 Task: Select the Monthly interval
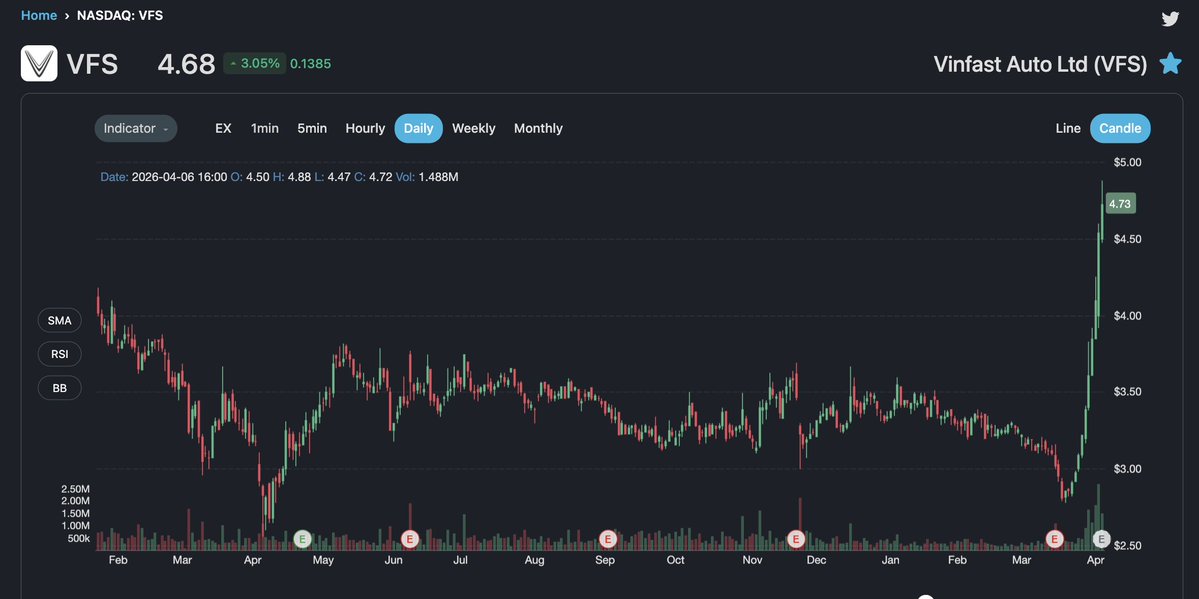pyautogui.click(x=538, y=129)
